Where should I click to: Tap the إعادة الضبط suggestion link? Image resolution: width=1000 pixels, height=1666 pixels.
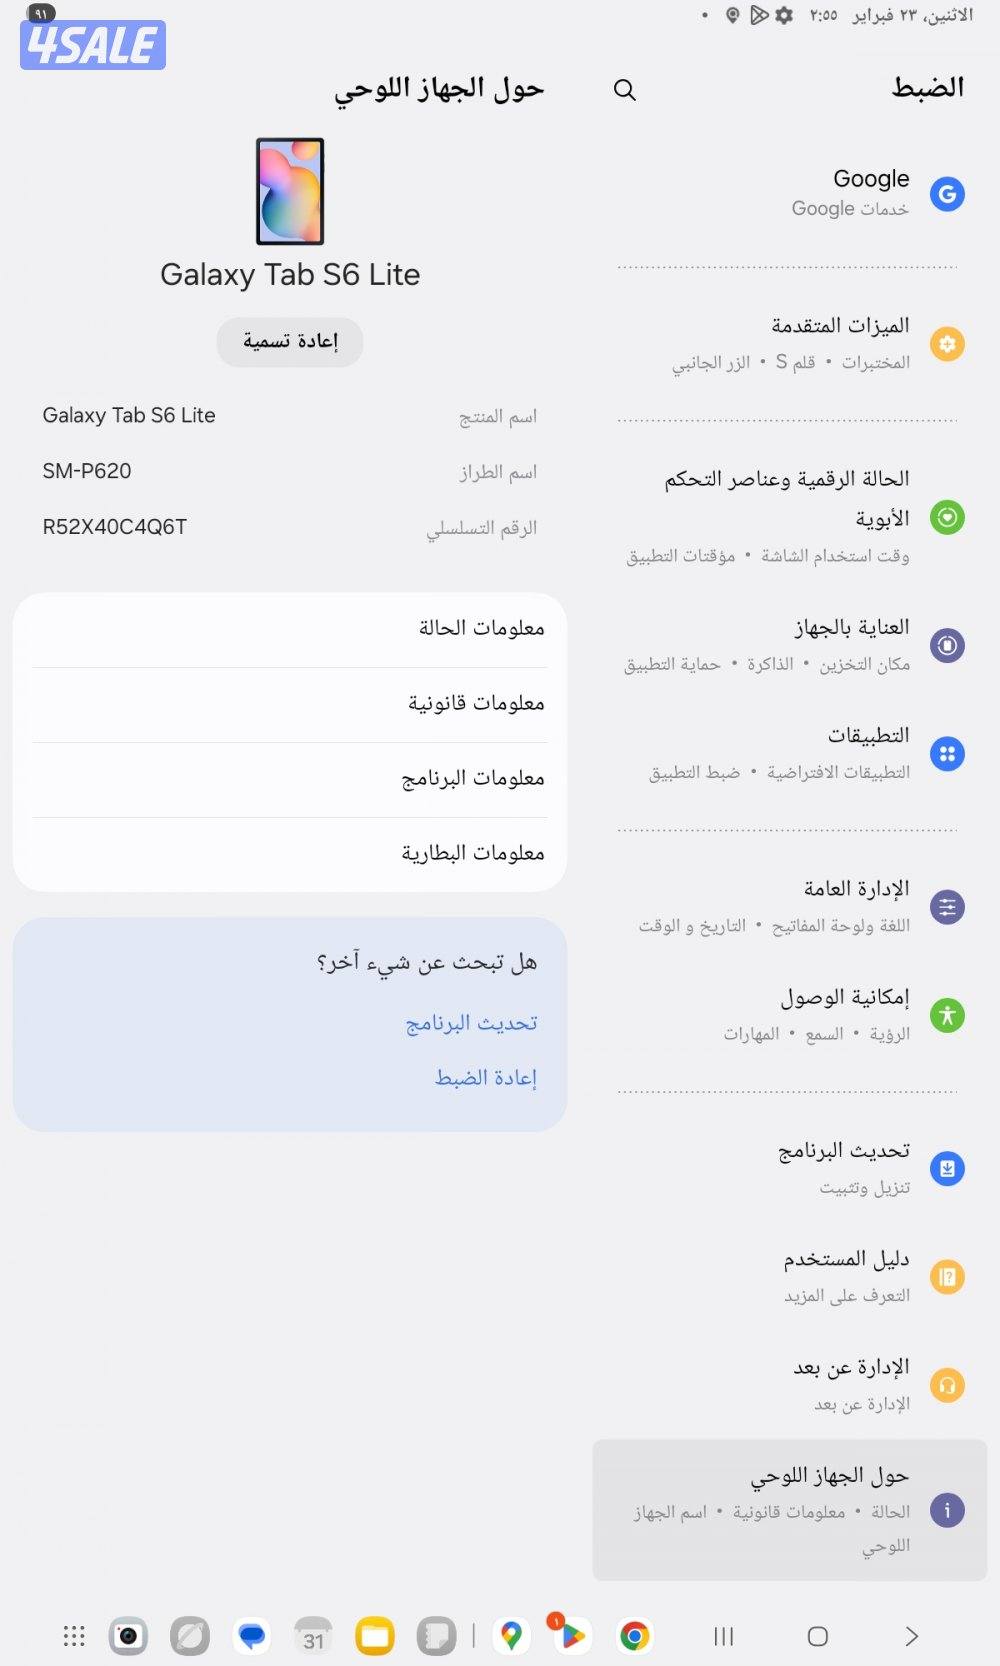tap(486, 1078)
